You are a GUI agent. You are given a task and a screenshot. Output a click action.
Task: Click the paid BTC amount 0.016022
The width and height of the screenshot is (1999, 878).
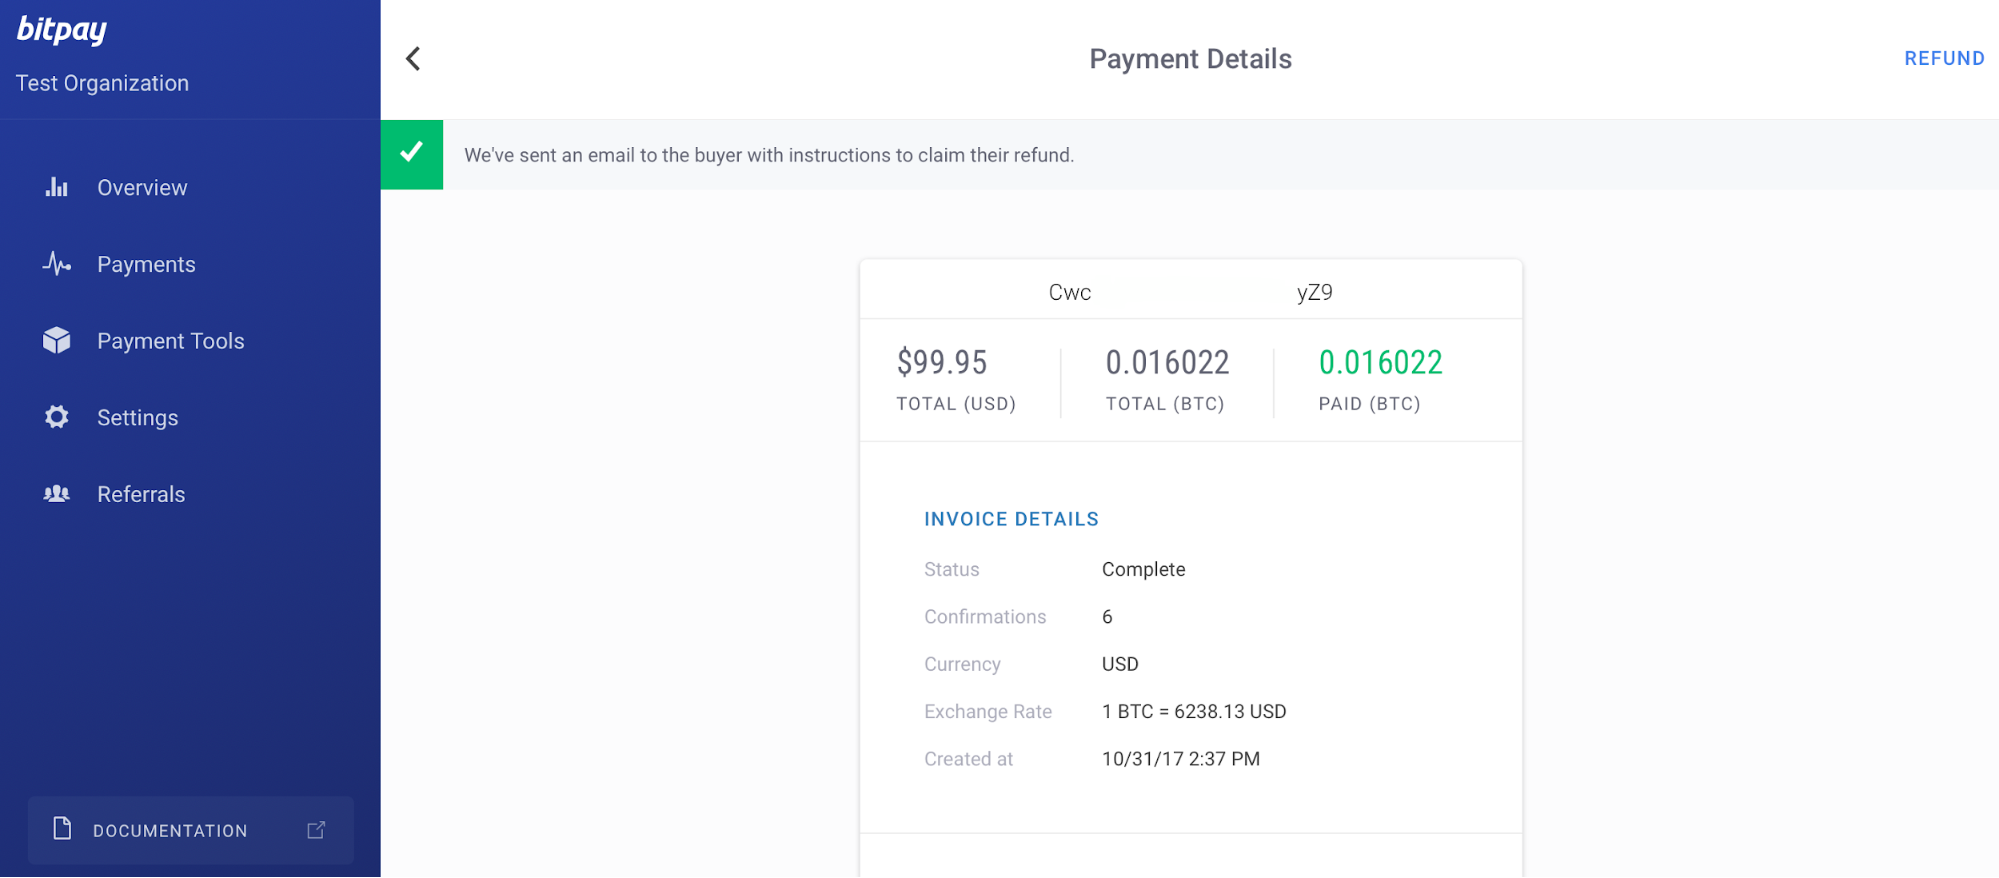point(1380,362)
